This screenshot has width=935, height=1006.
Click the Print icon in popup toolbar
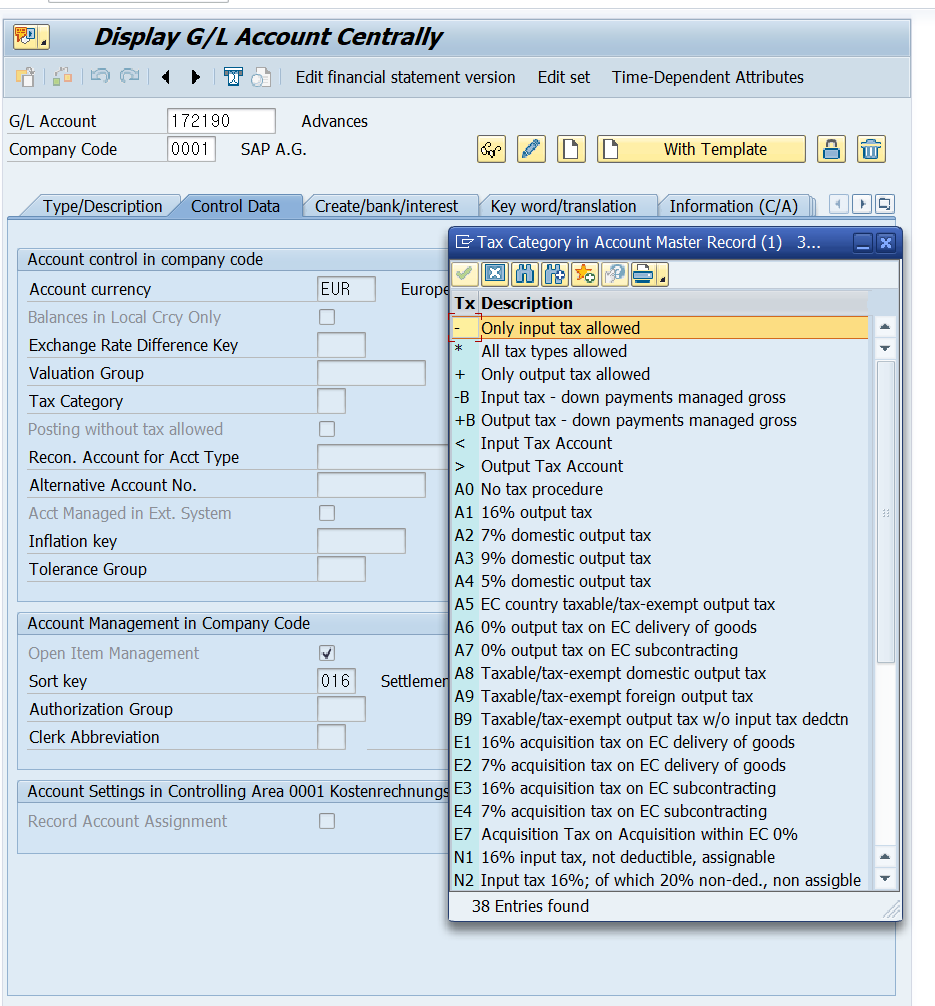click(x=643, y=275)
